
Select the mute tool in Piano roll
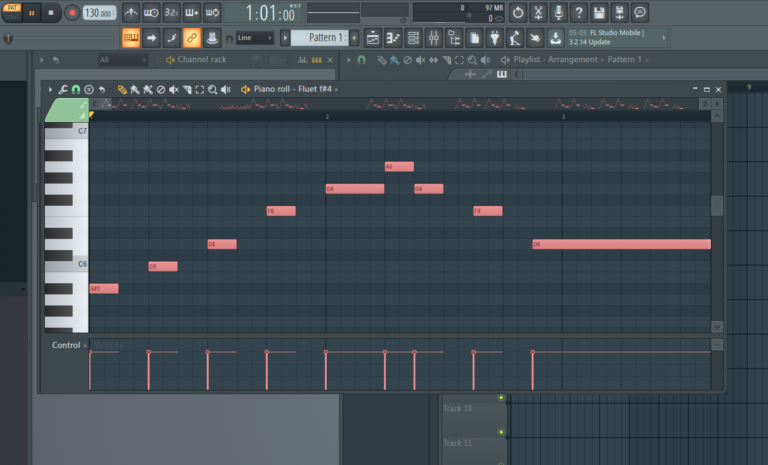174,90
